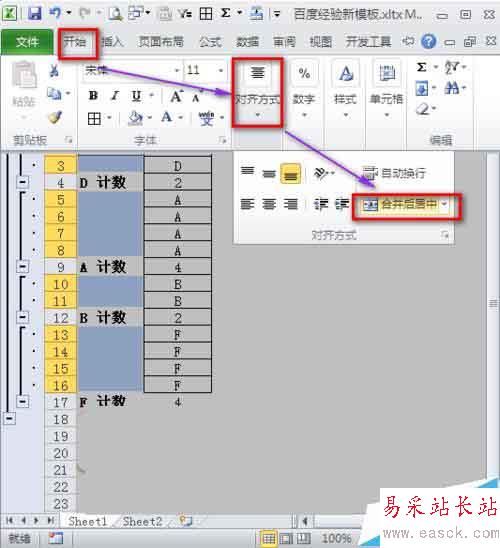Viewport: 500px width, 548px height.
Task: Click the 100% zoom level
Action: point(336,538)
